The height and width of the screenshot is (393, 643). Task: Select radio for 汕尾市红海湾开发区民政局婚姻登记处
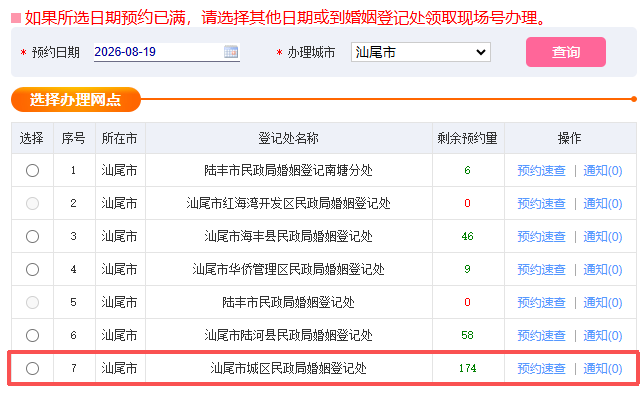click(32, 203)
